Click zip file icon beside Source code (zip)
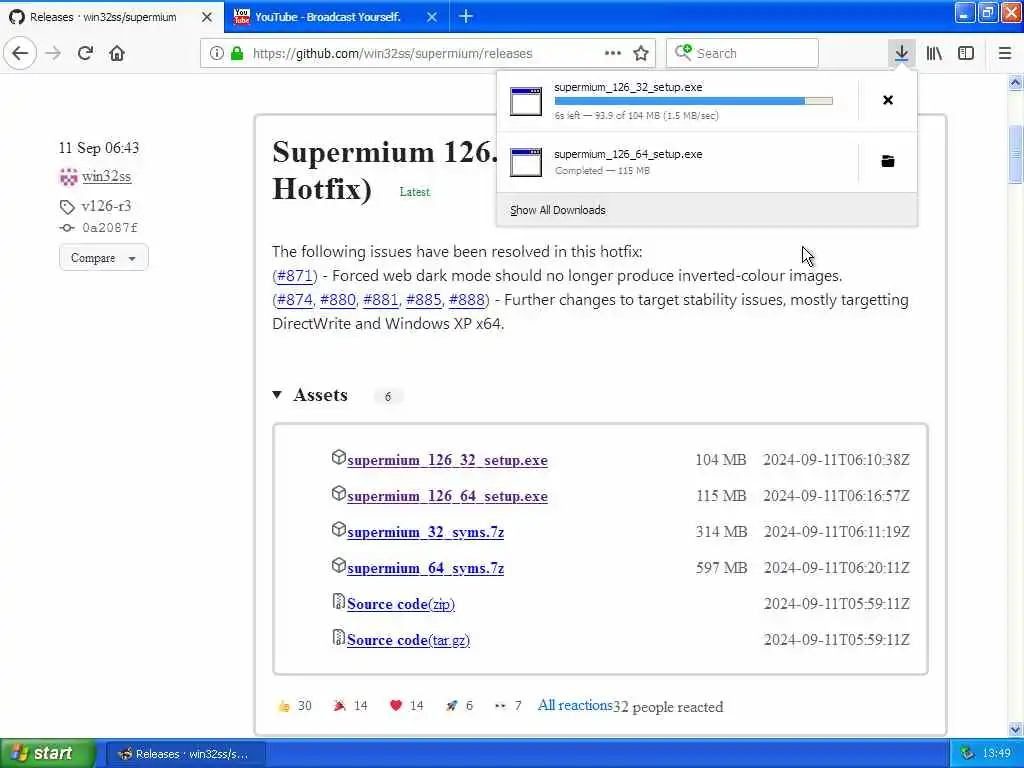The width and height of the screenshot is (1024, 768). [338, 601]
